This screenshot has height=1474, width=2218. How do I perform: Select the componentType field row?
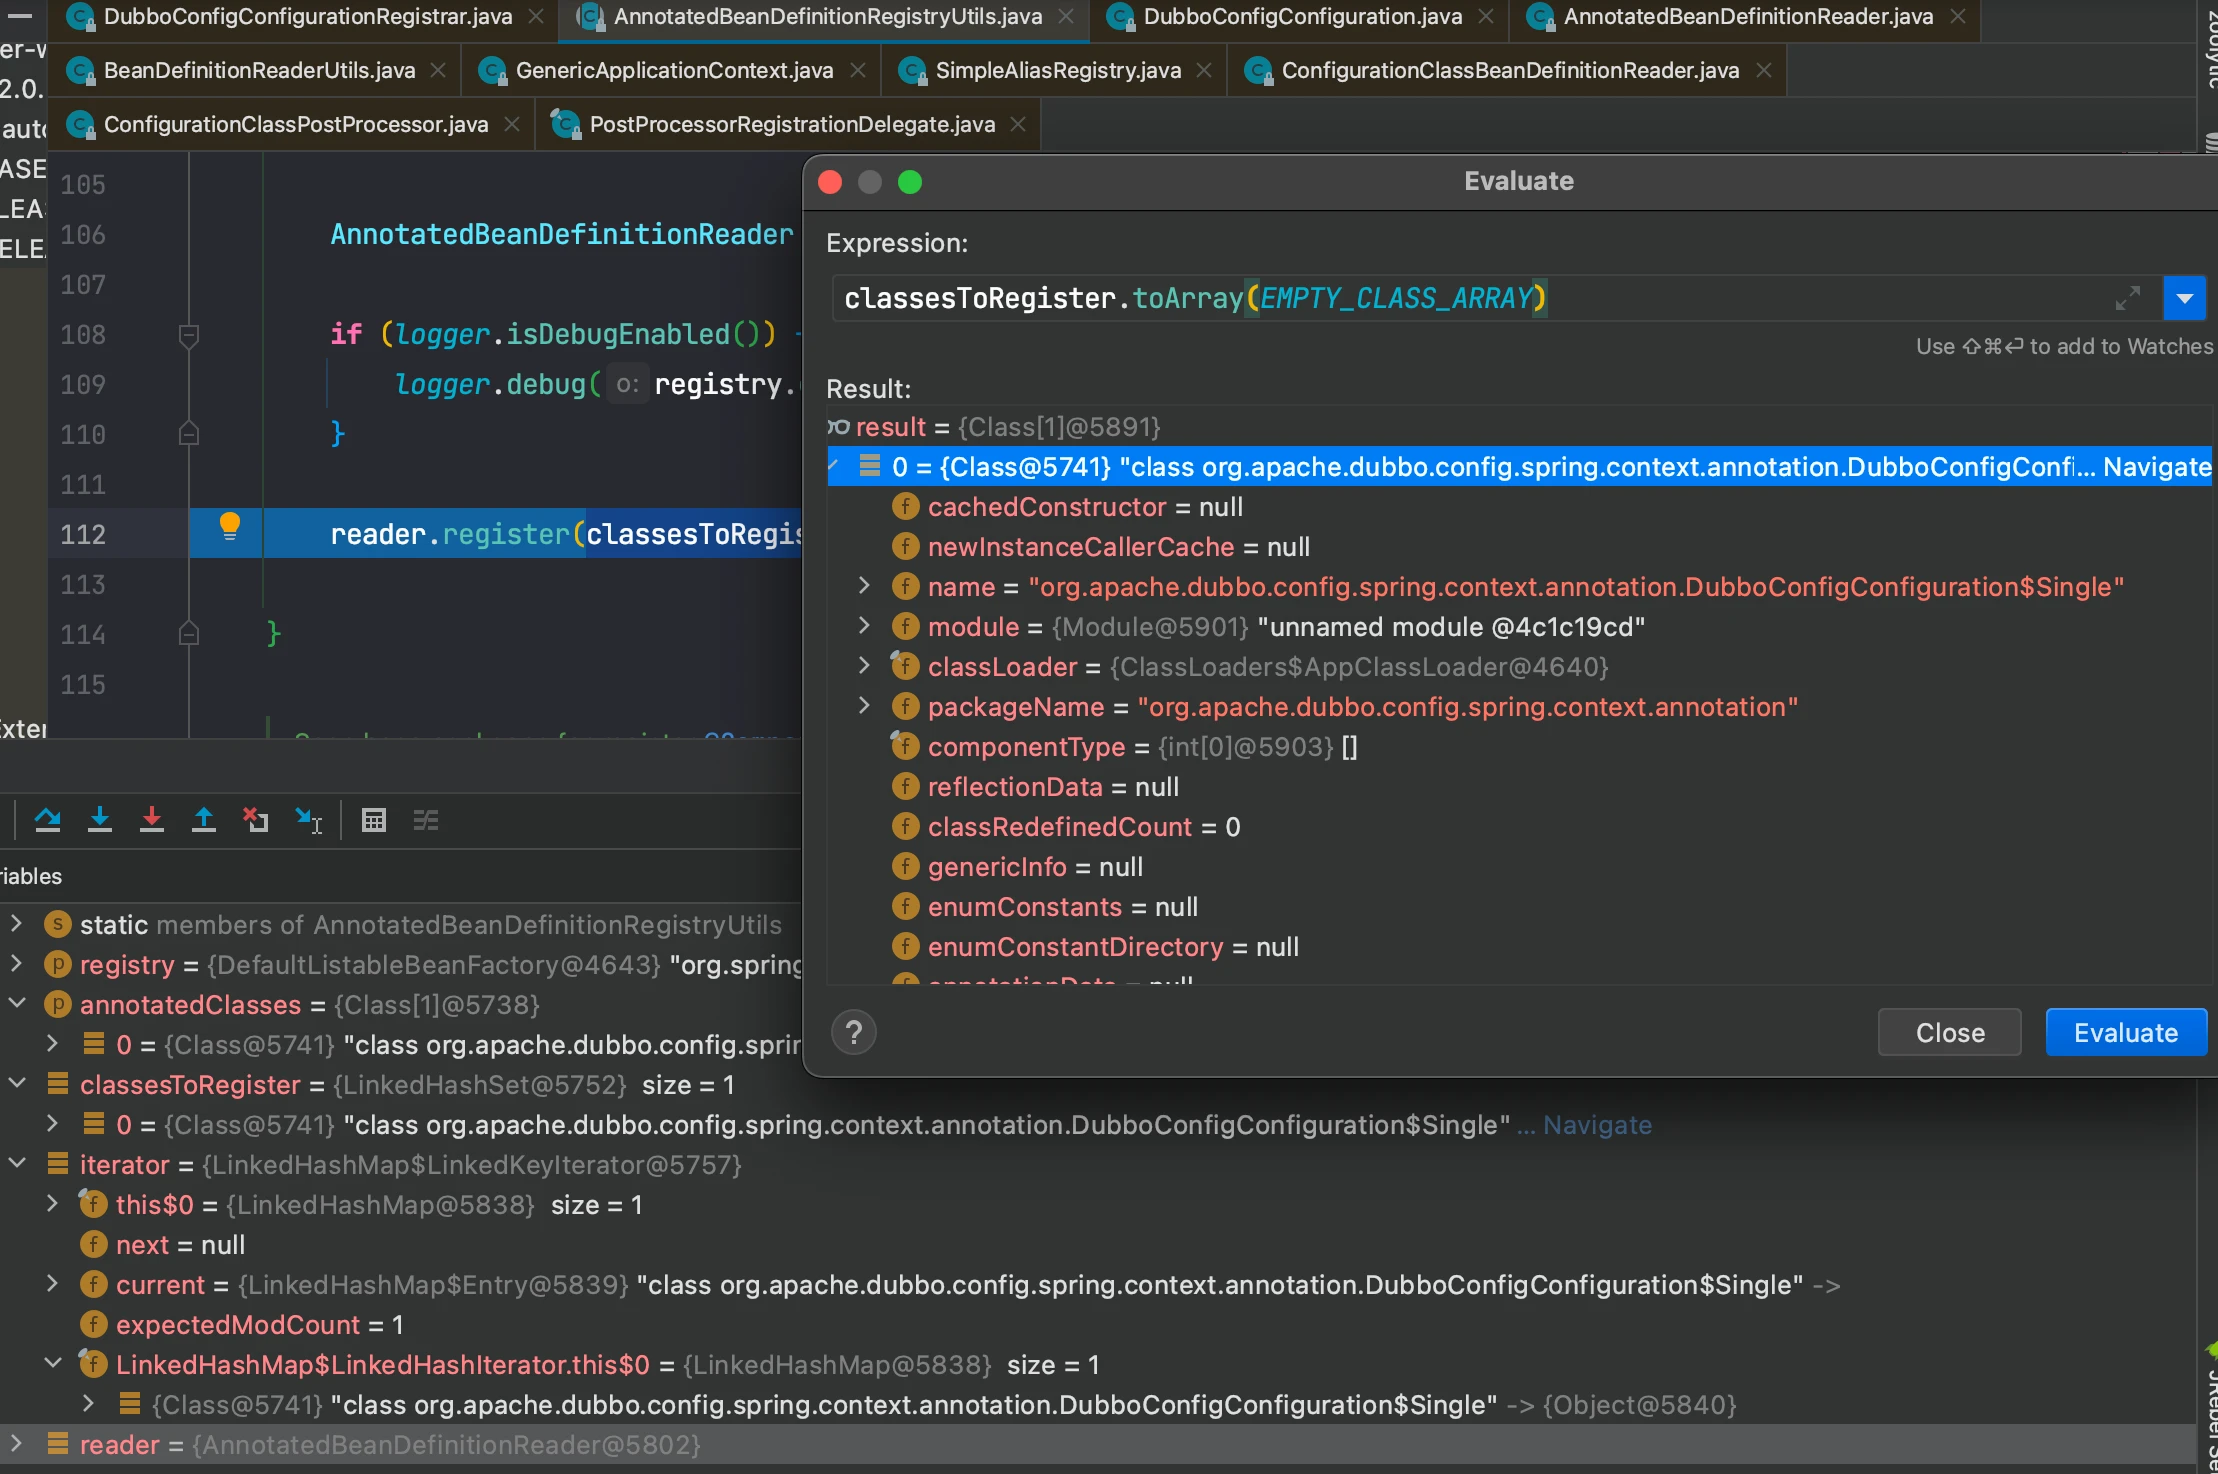(x=1519, y=747)
